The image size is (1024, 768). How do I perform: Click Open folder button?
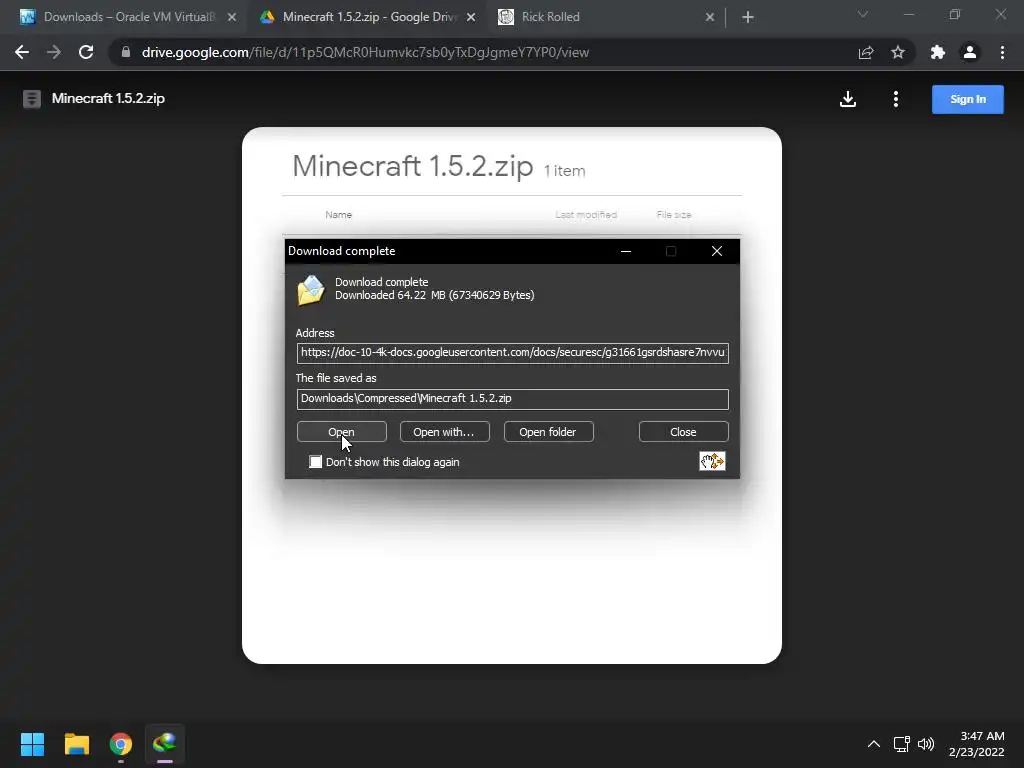click(x=549, y=432)
